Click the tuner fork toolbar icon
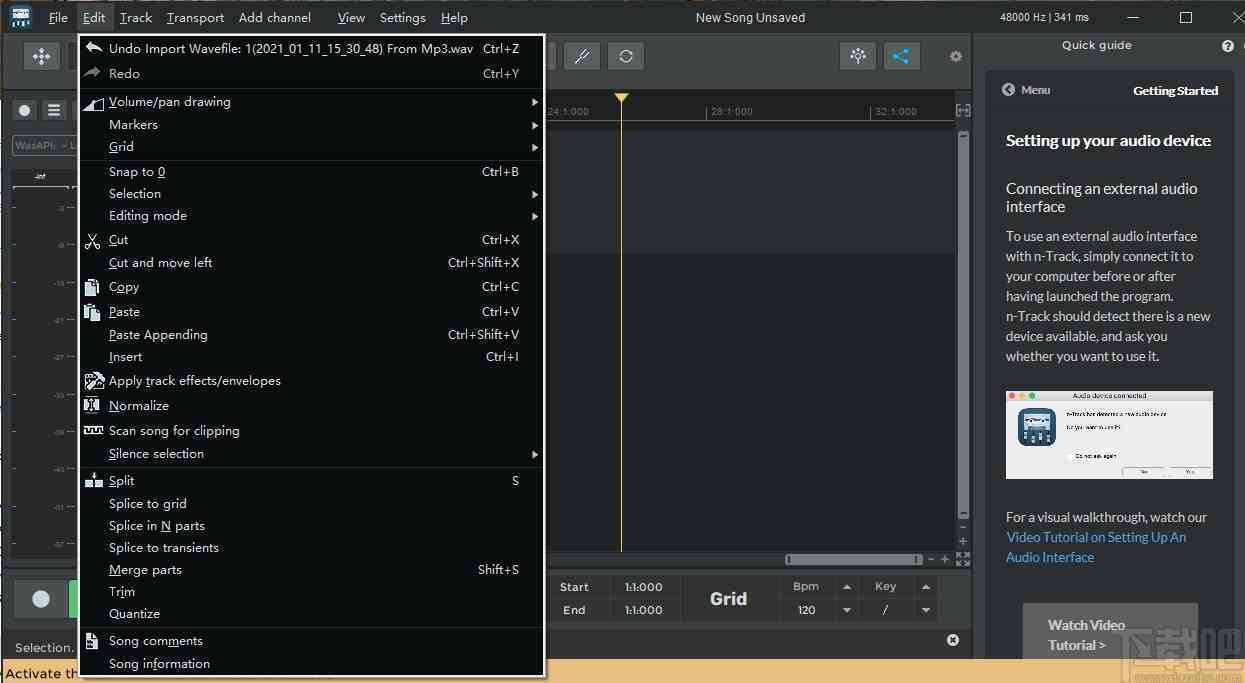Image resolution: width=1245 pixels, height=683 pixels. [582, 56]
